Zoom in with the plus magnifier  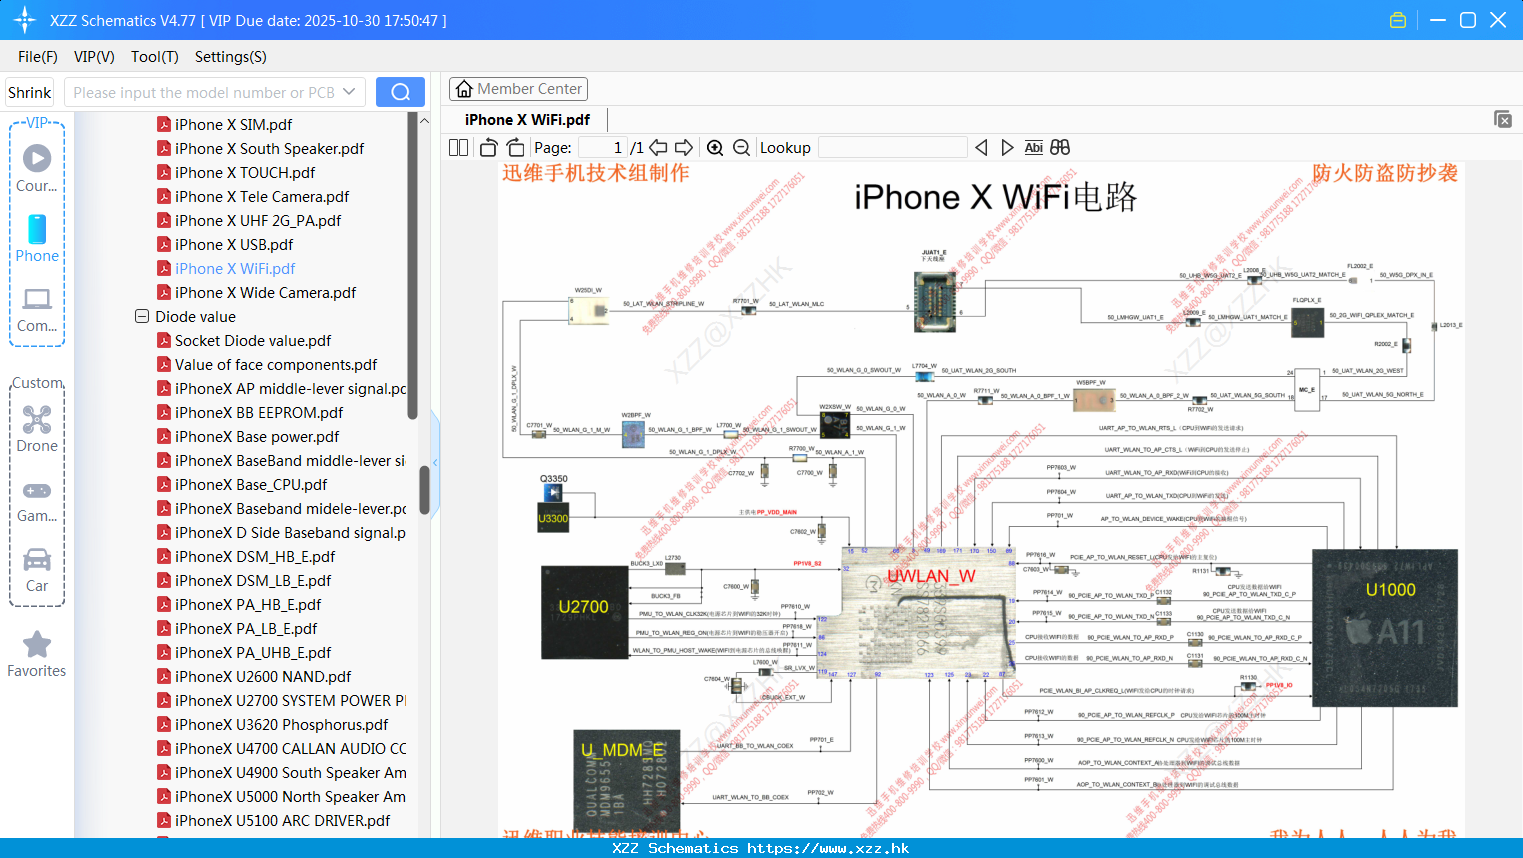pyautogui.click(x=715, y=147)
